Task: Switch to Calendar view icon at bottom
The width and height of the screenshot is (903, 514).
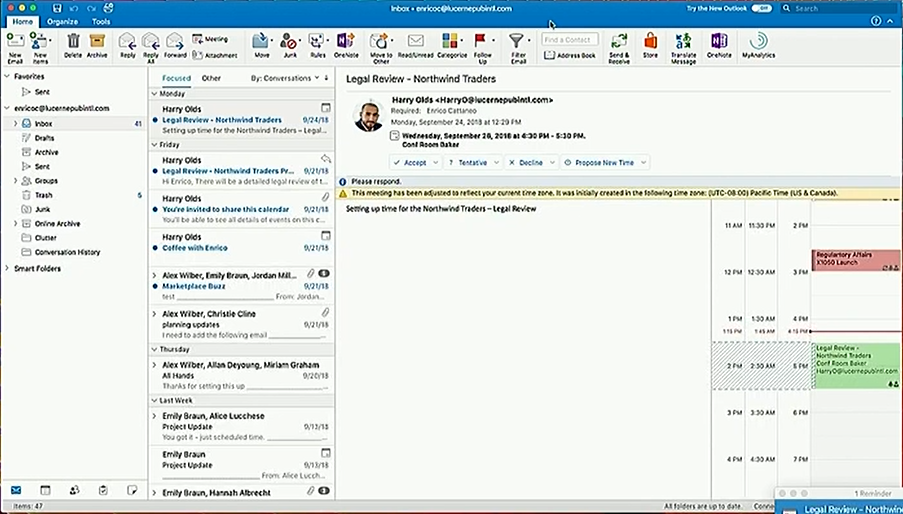Action: click(x=45, y=490)
